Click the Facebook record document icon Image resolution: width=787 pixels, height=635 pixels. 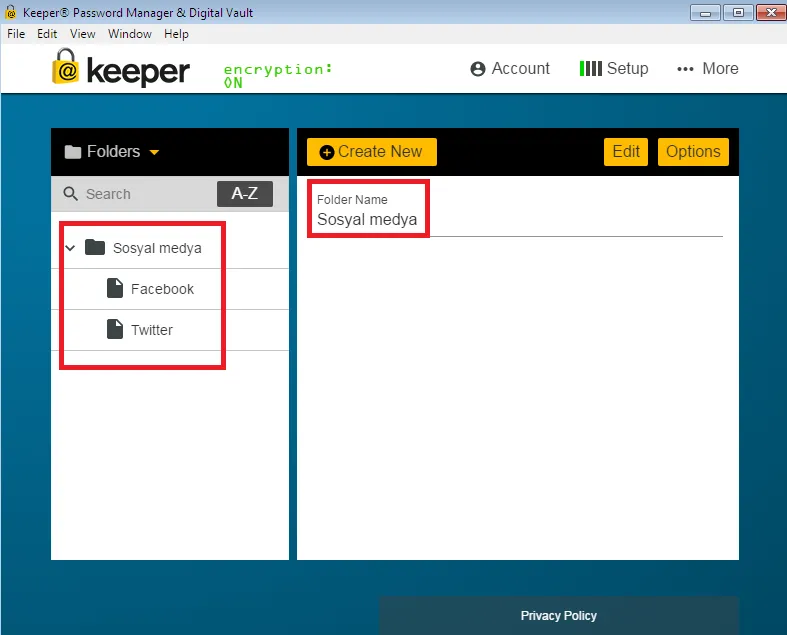(115, 288)
